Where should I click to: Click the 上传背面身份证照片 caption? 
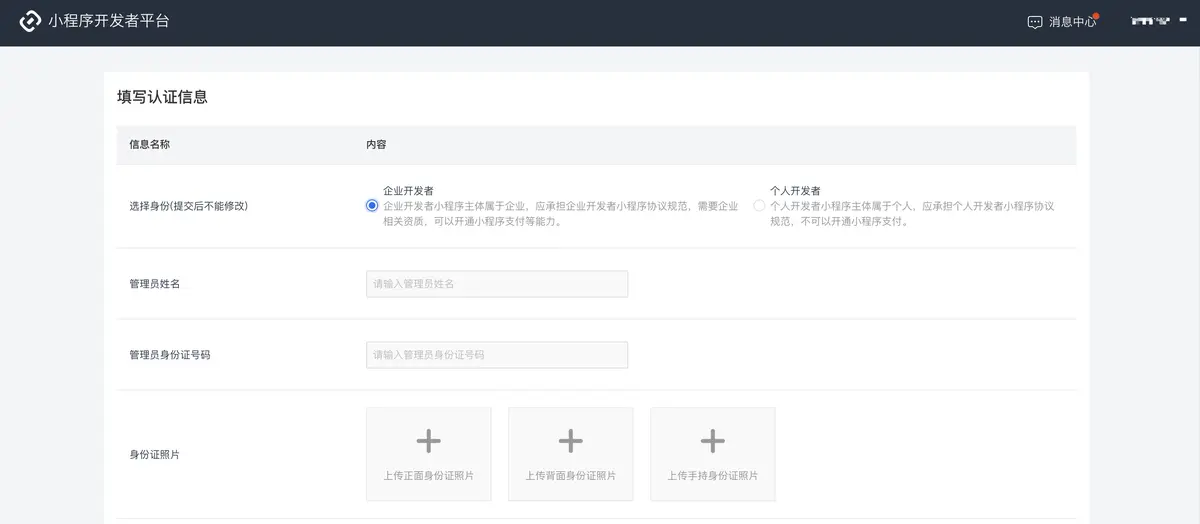click(570, 476)
